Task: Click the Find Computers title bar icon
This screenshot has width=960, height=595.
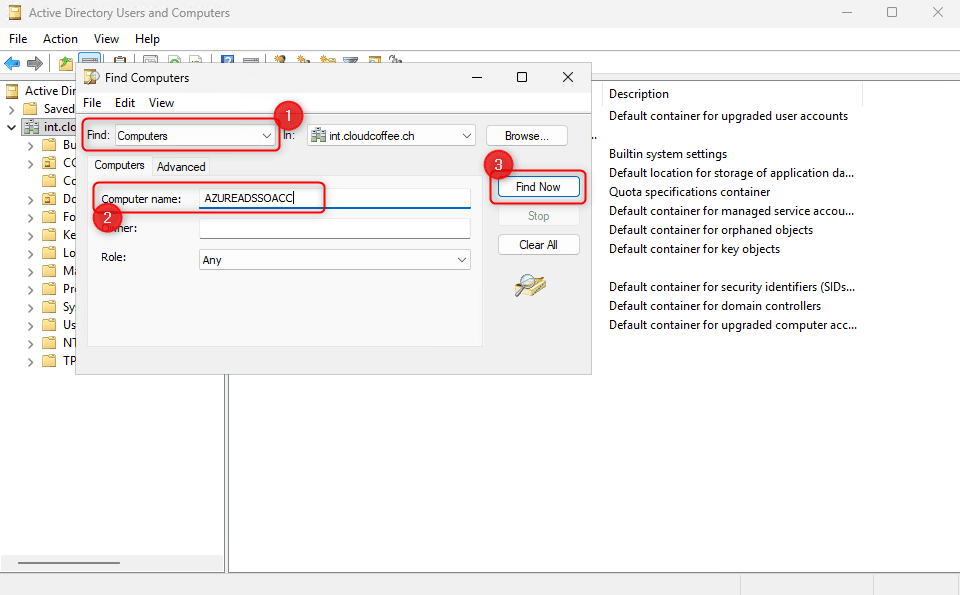Action: click(92, 77)
